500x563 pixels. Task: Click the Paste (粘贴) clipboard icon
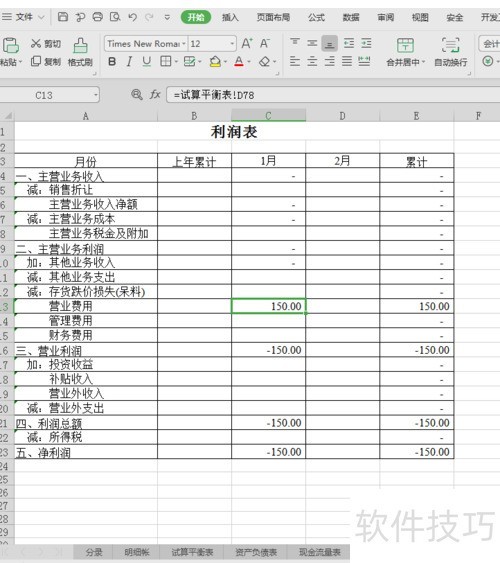point(10,46)
